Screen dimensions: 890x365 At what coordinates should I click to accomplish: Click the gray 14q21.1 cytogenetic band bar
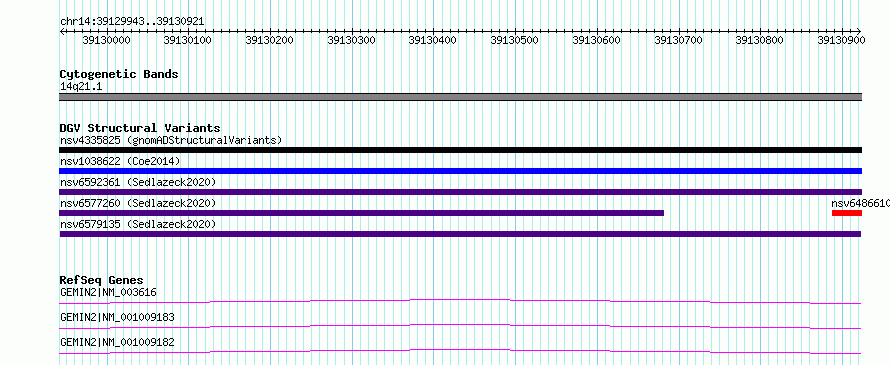460,97
